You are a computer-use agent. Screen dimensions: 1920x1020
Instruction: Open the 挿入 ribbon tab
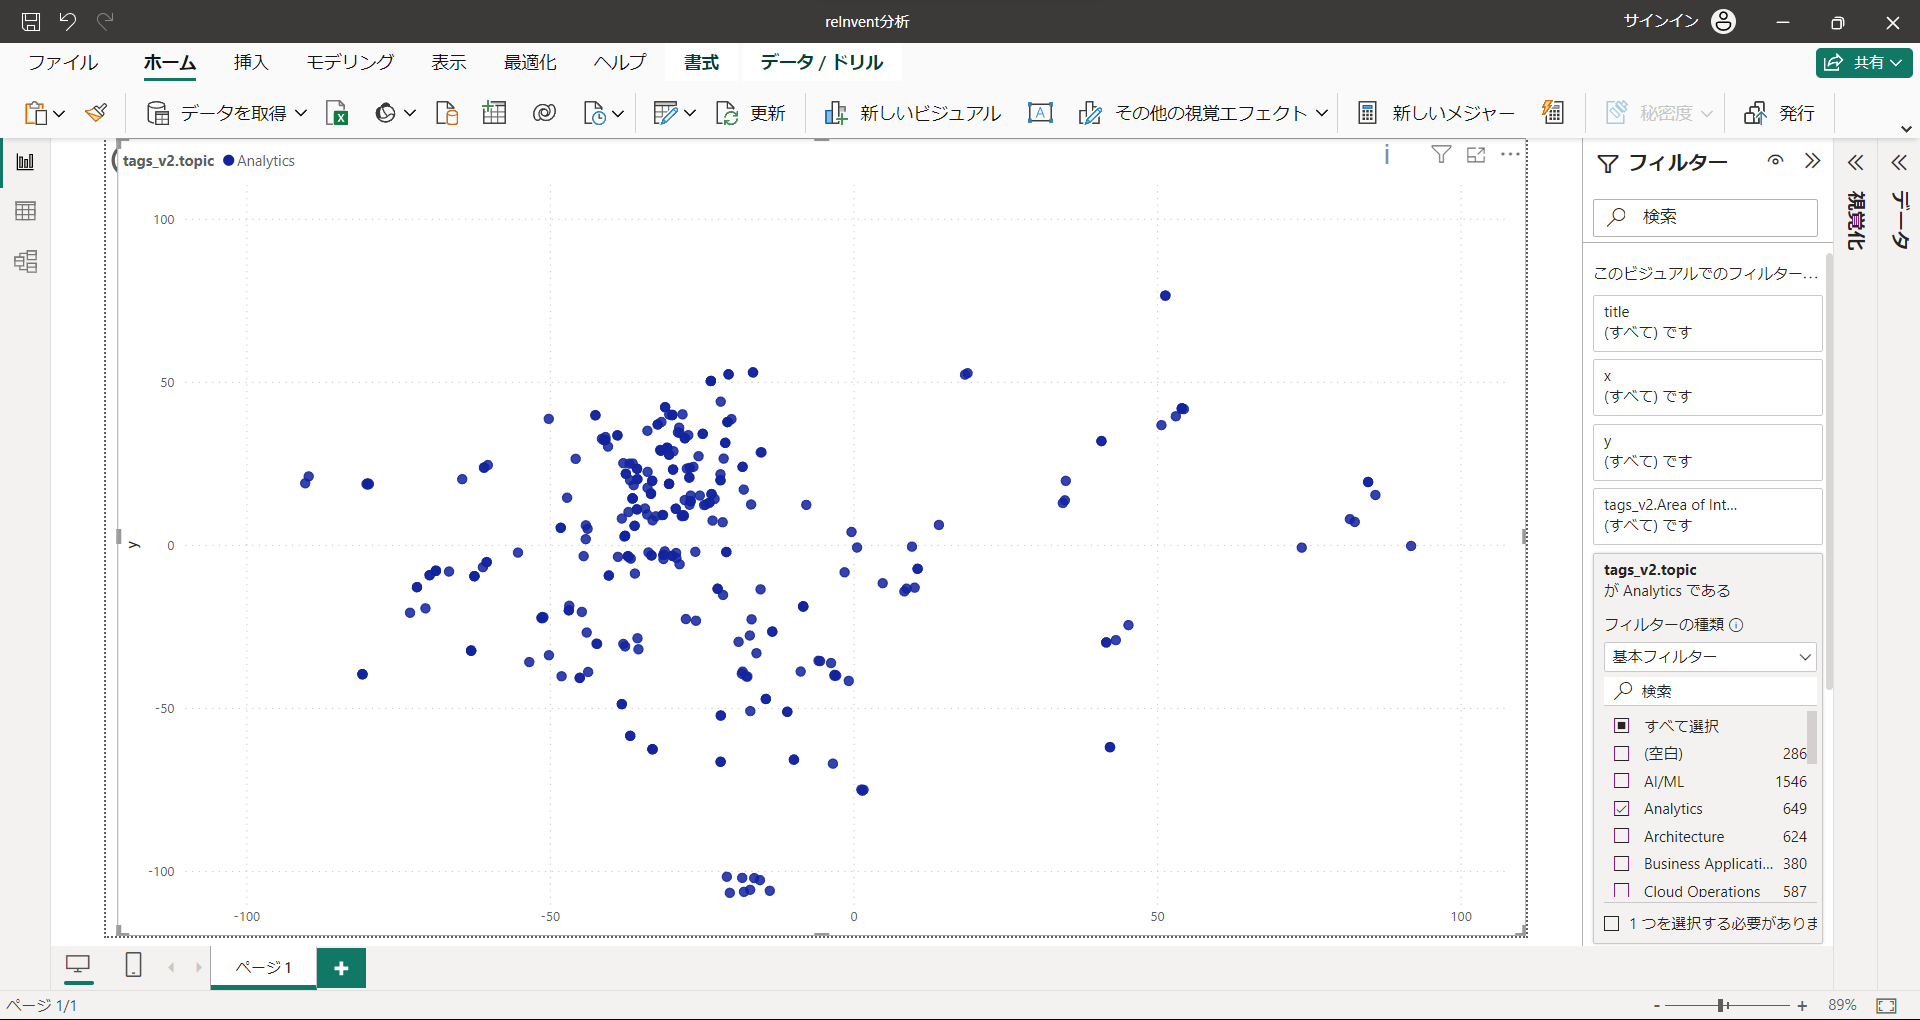point(251,62)
